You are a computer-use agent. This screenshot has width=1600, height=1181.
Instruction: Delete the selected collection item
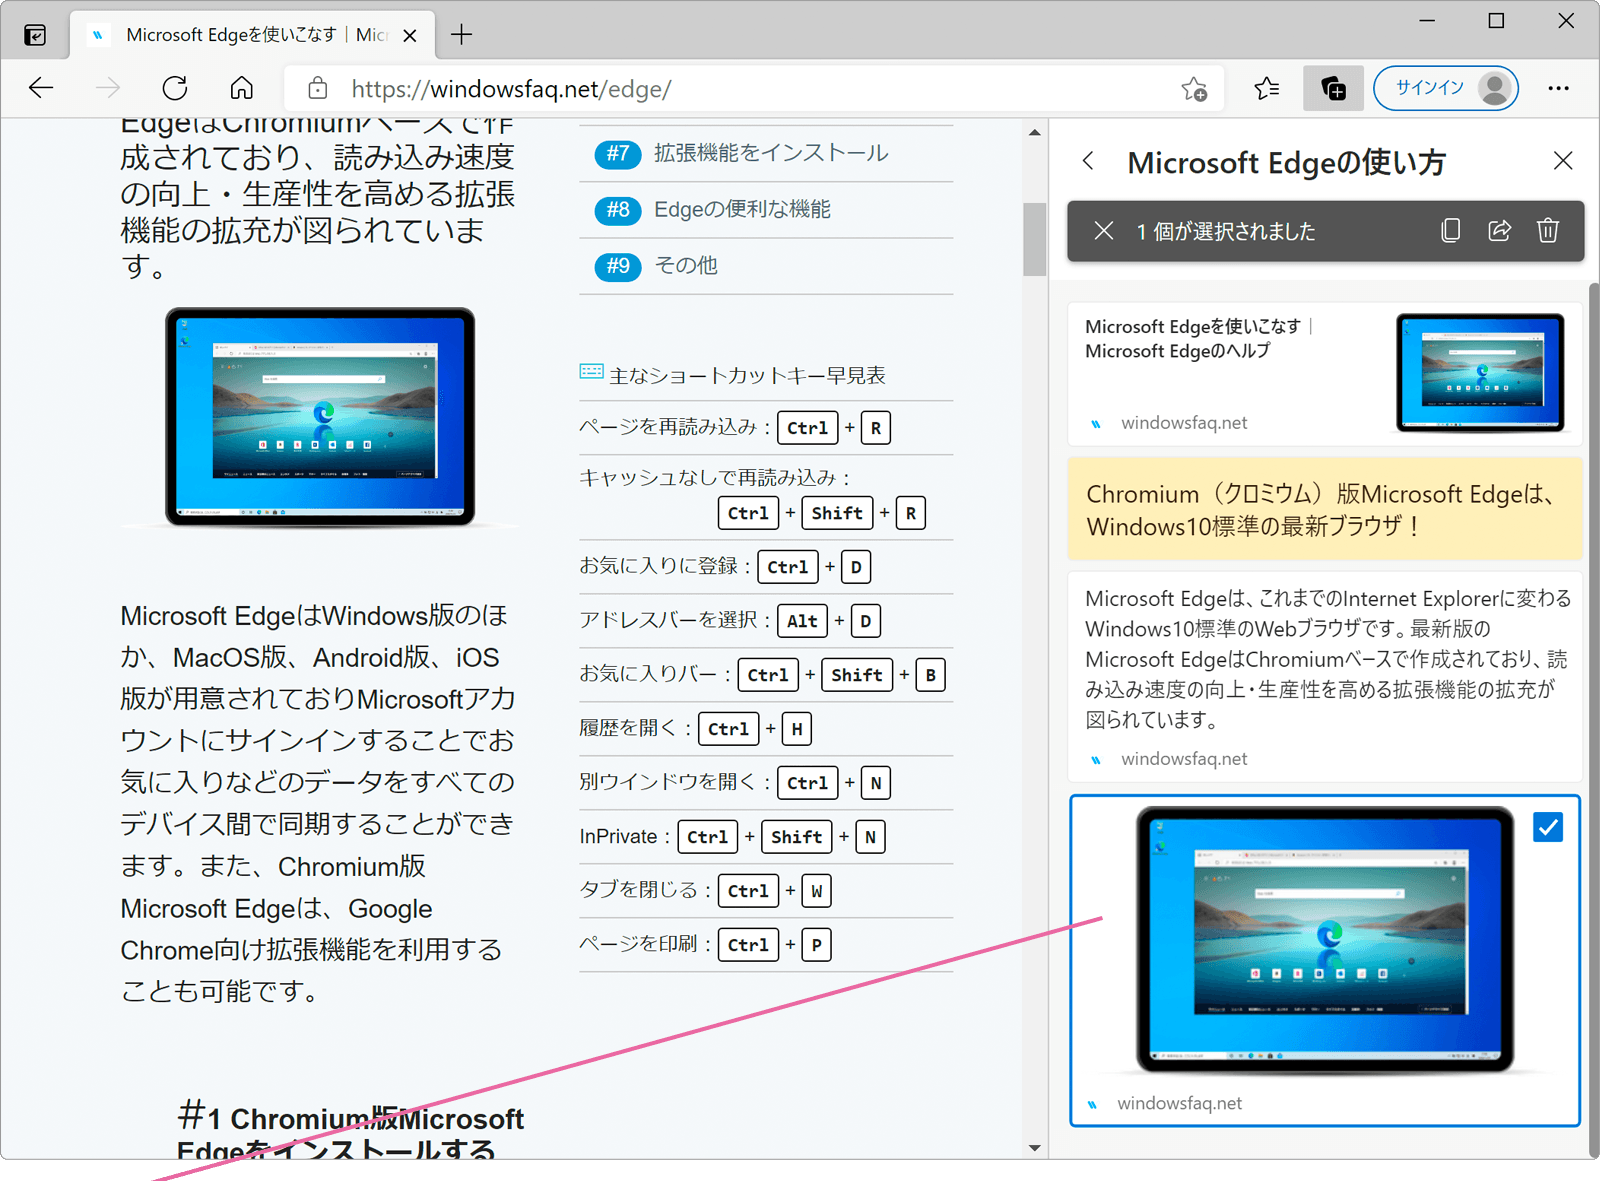[x=1548, y=231]
